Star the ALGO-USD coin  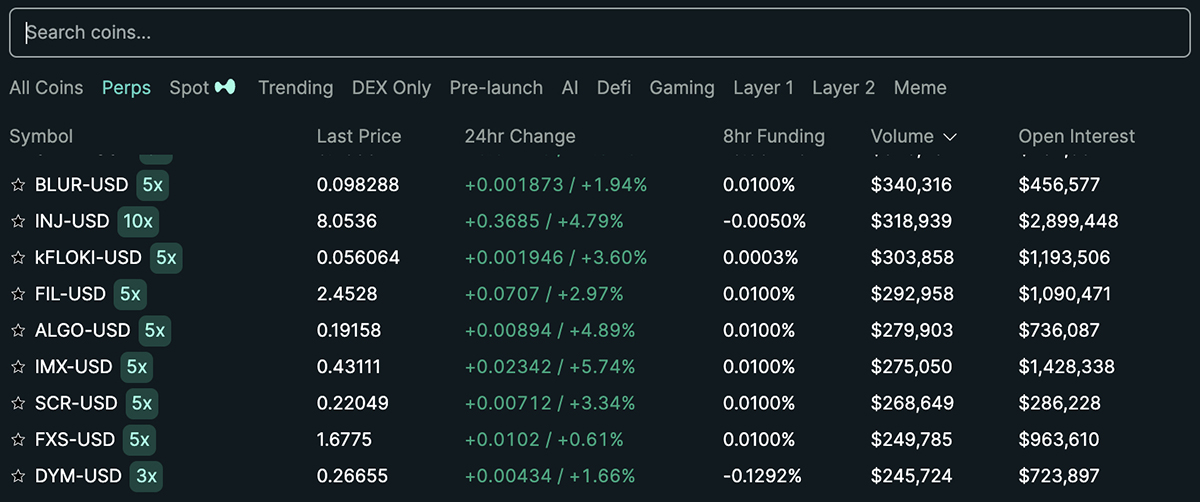click(x=17, y=330)
